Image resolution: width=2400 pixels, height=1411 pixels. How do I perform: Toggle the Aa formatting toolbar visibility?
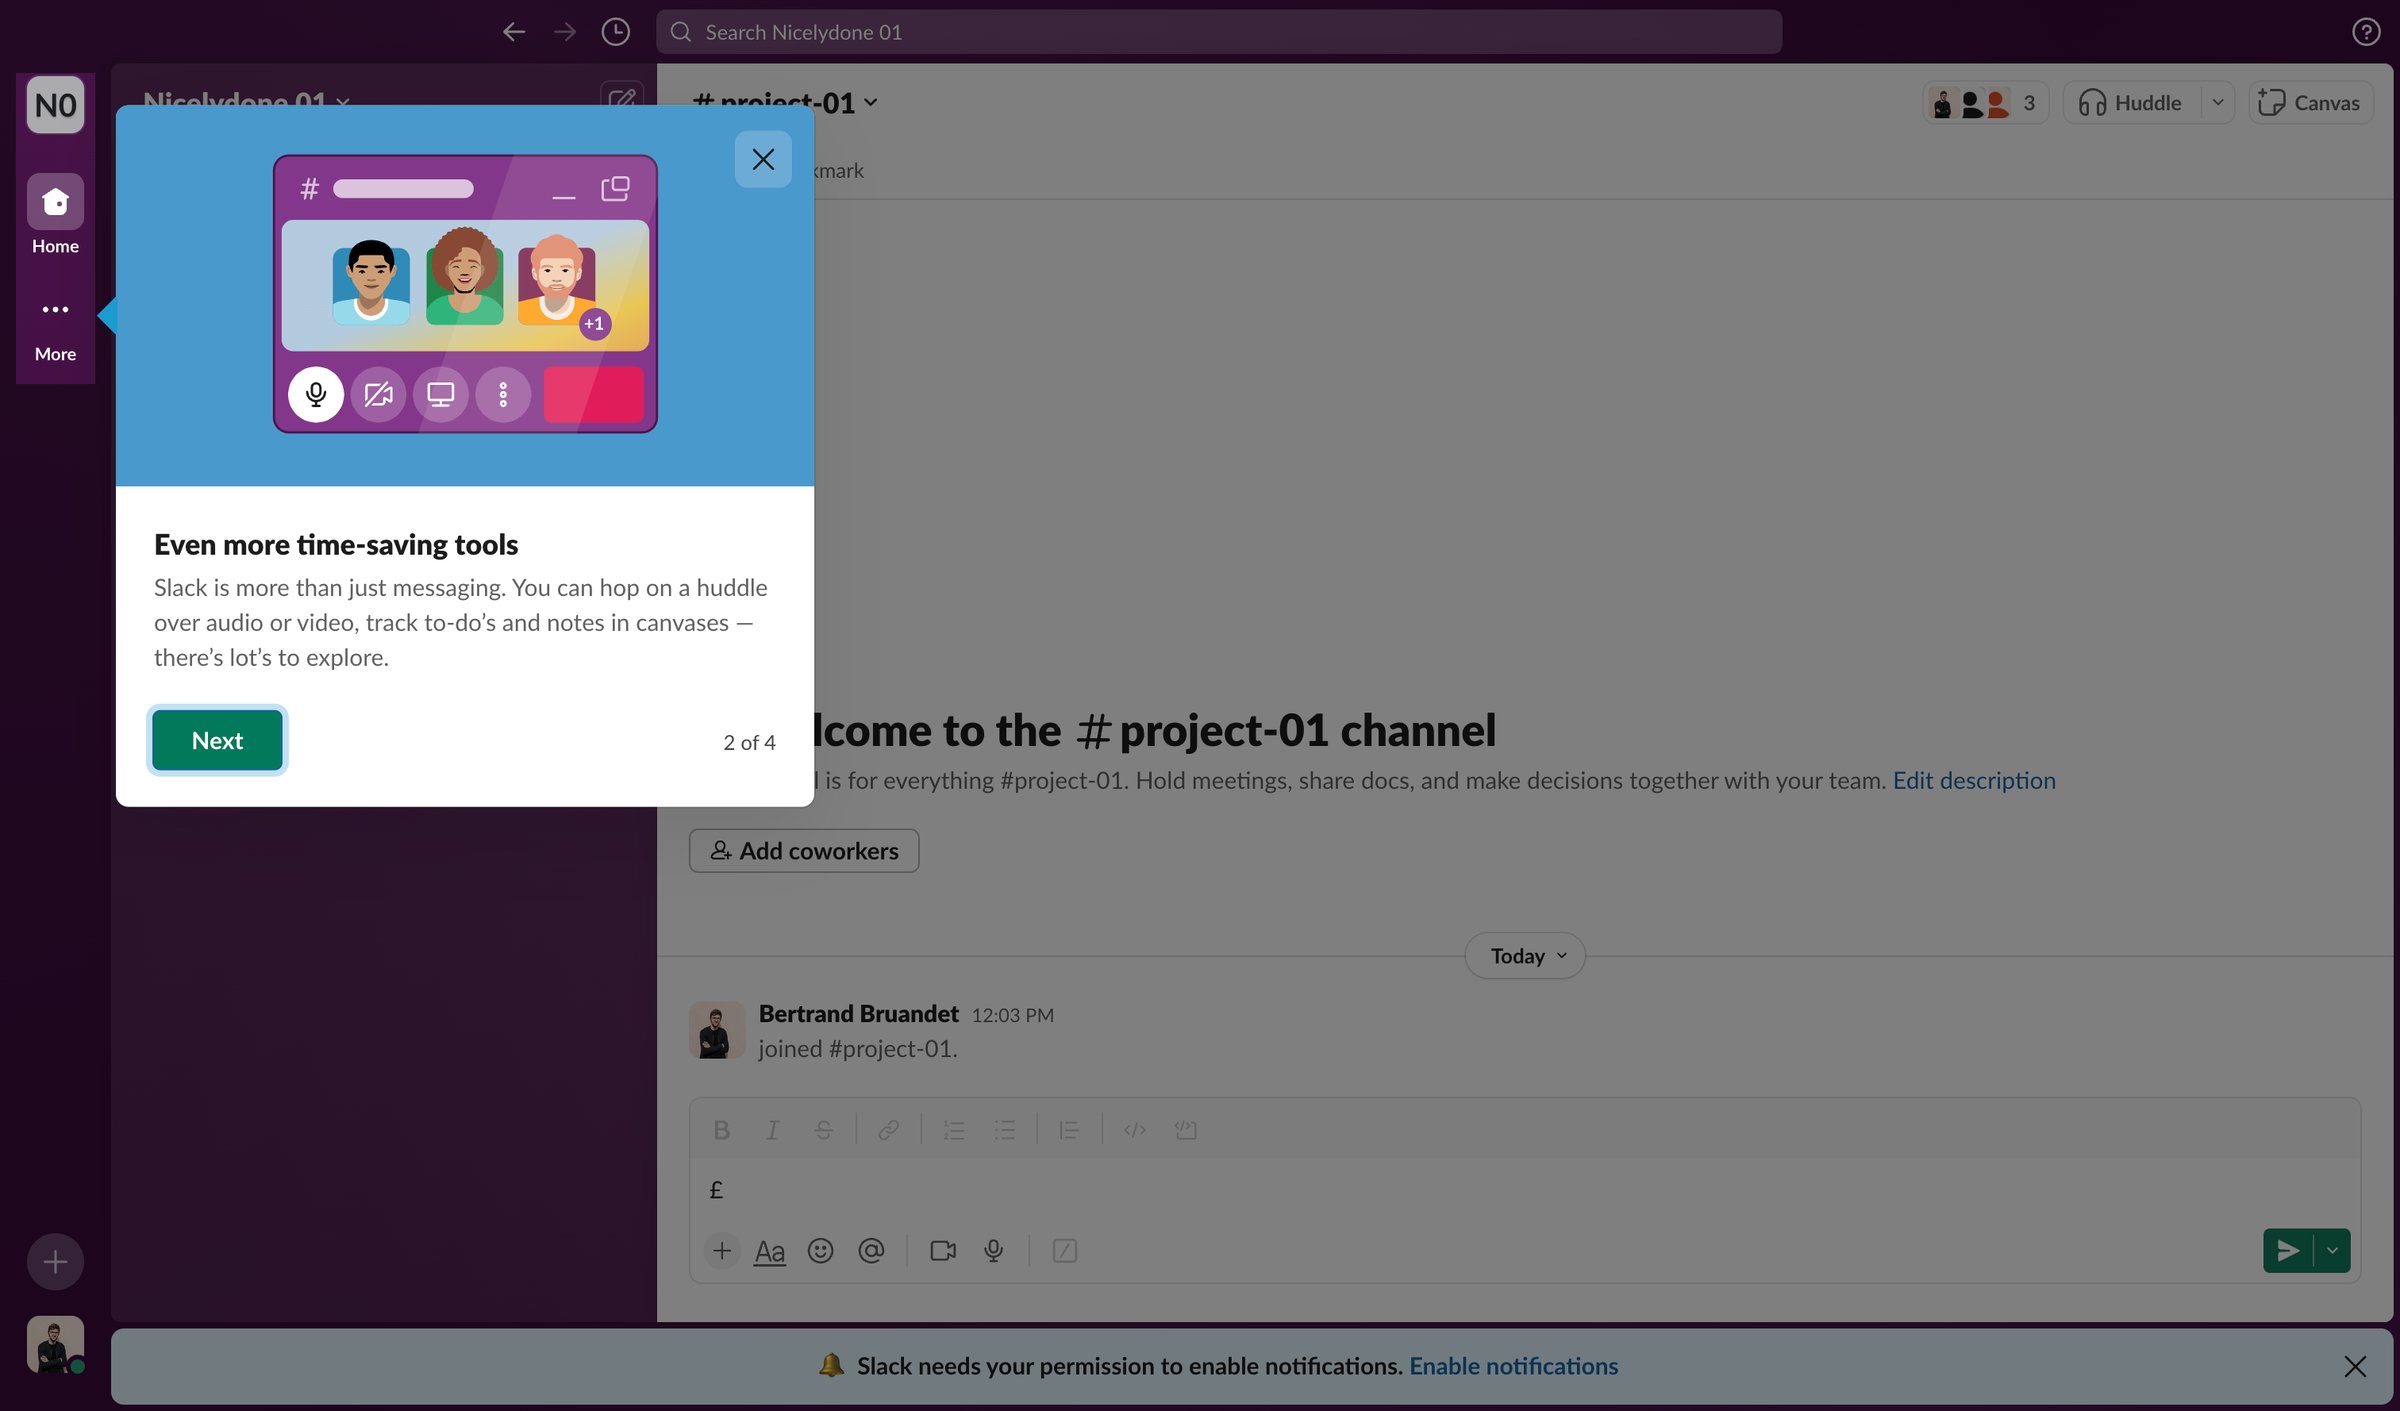point(770,1251)
